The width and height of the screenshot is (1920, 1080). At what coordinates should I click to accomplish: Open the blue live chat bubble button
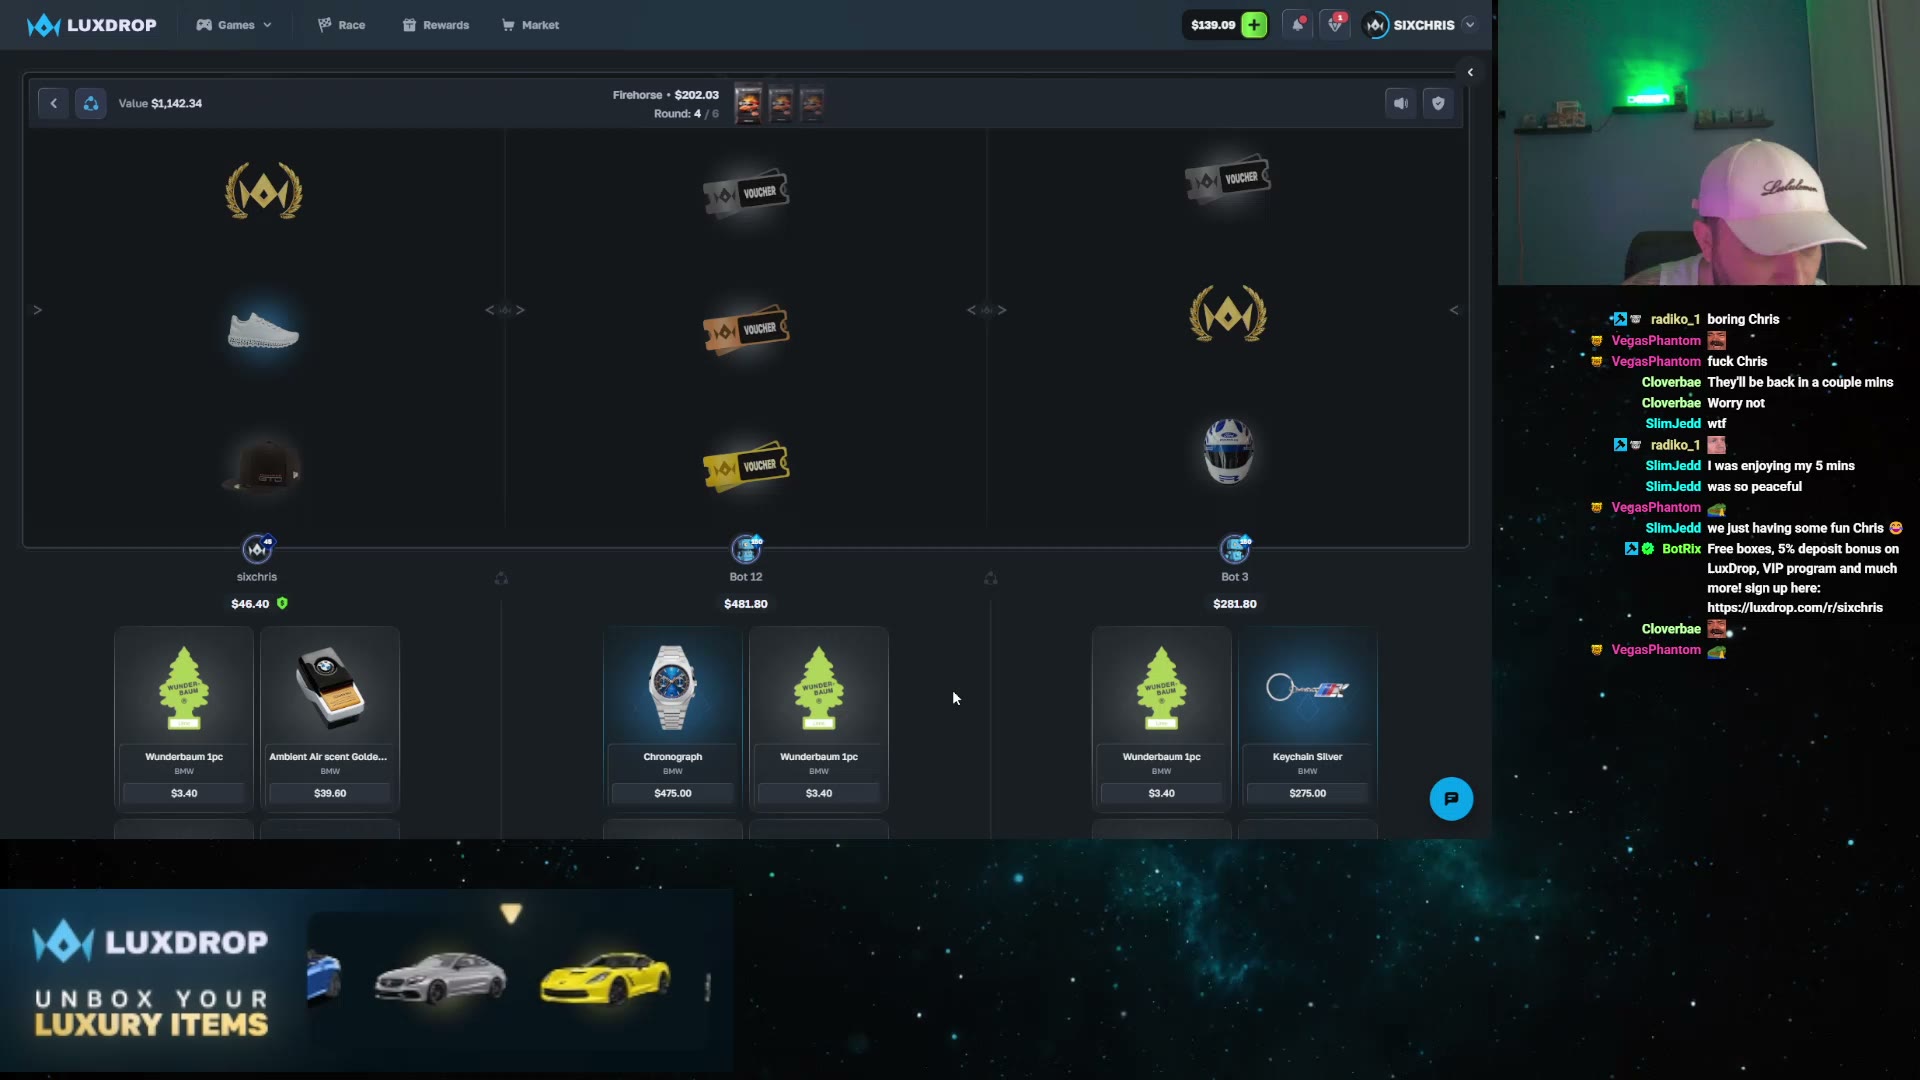pos(1451,799)
